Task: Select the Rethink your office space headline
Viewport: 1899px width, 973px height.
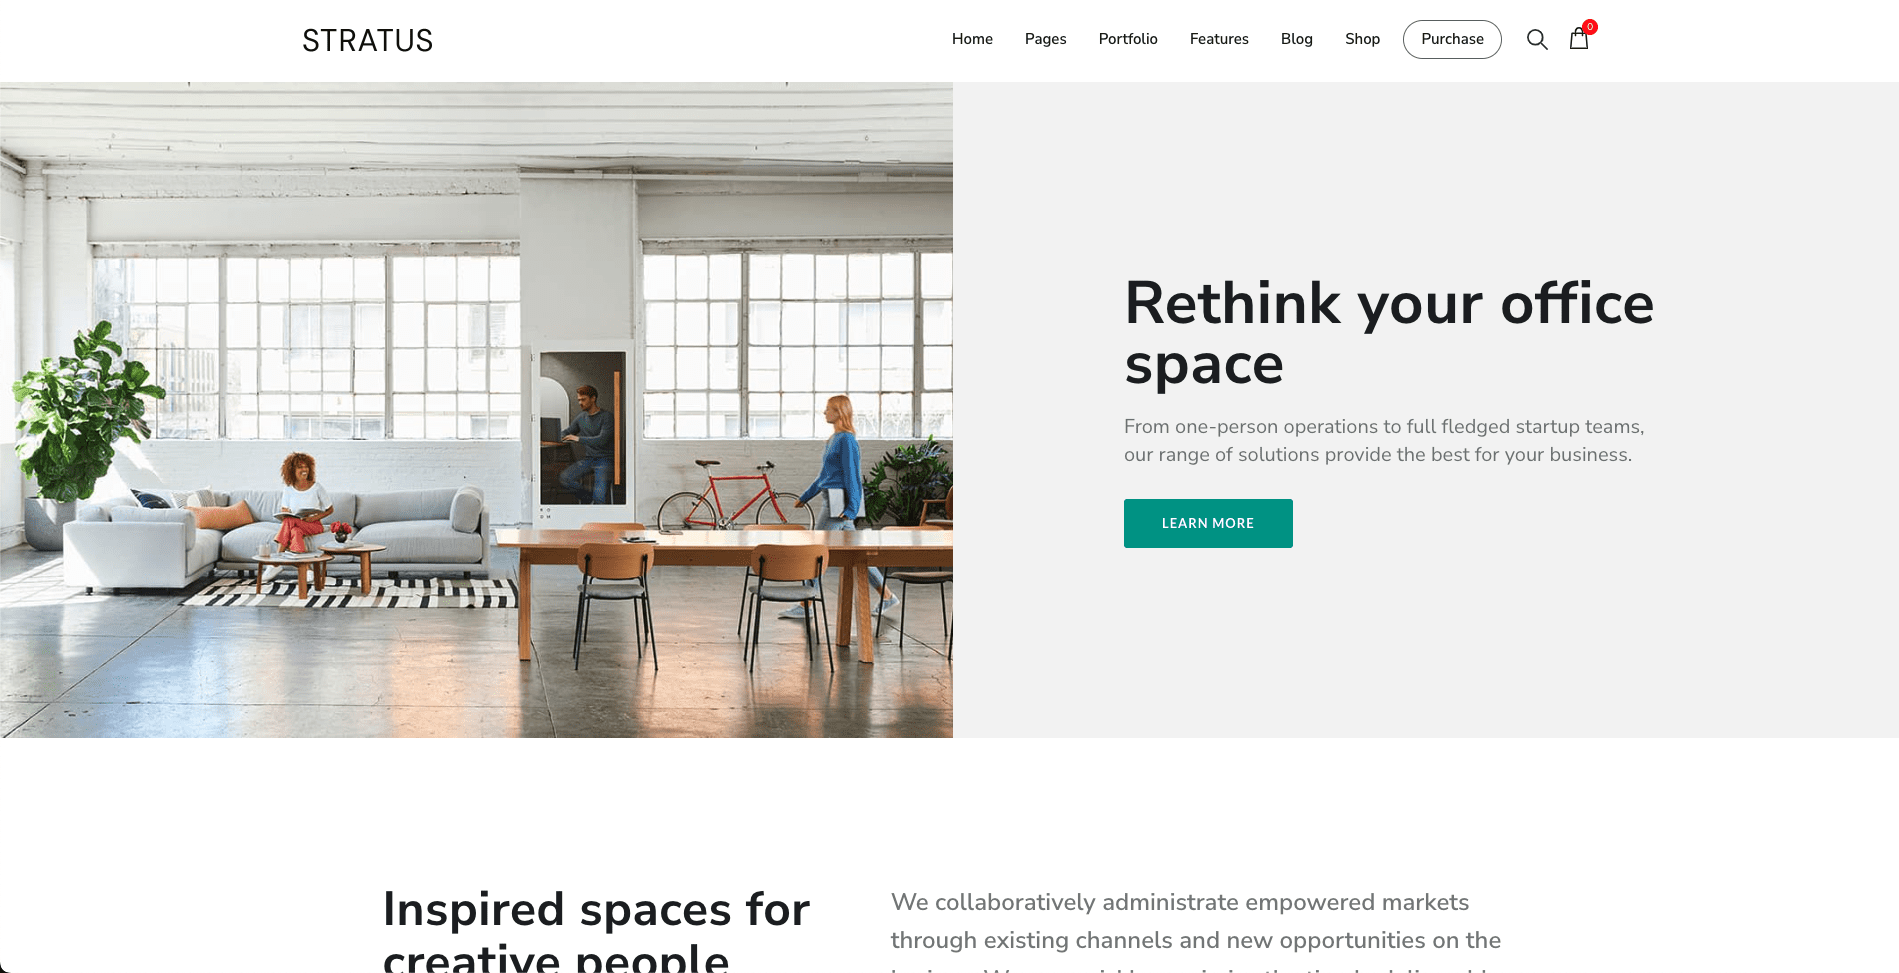Action: 1389,333
